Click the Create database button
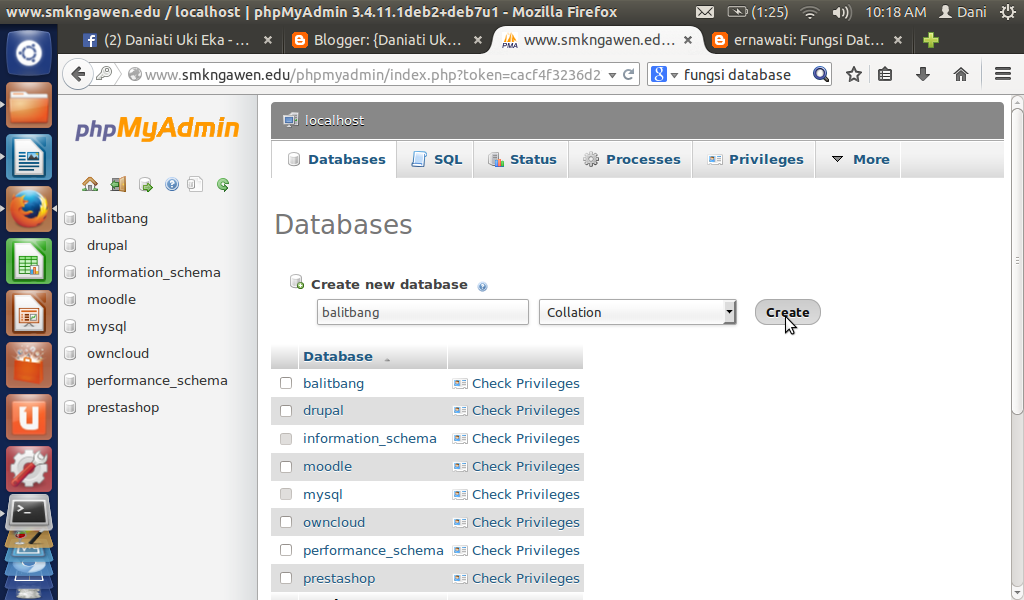Viewport: 1024px width, 600px height. 788,312
